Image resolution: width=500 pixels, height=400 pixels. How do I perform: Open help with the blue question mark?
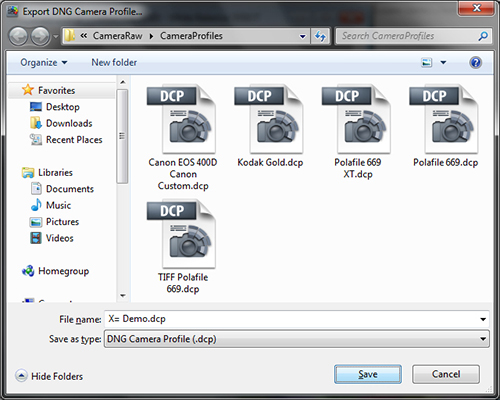click(476, 62)
